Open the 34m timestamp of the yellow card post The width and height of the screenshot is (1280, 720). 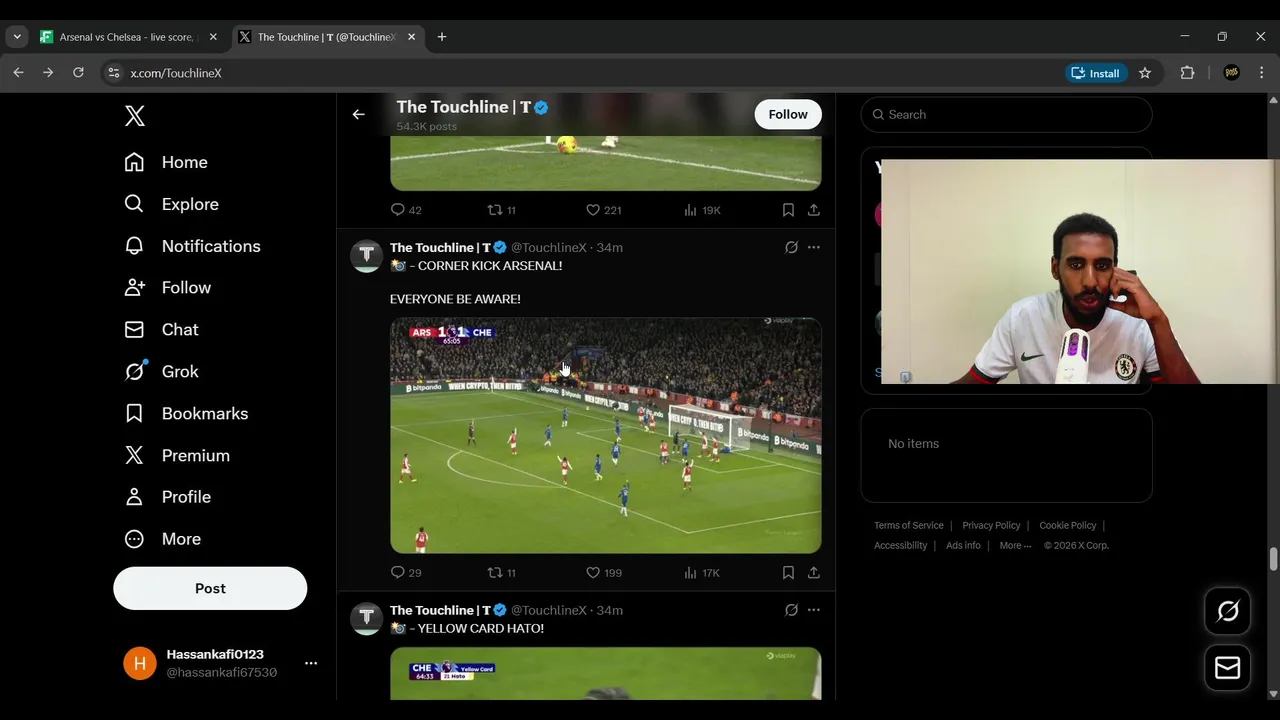[x=610, y=610]
